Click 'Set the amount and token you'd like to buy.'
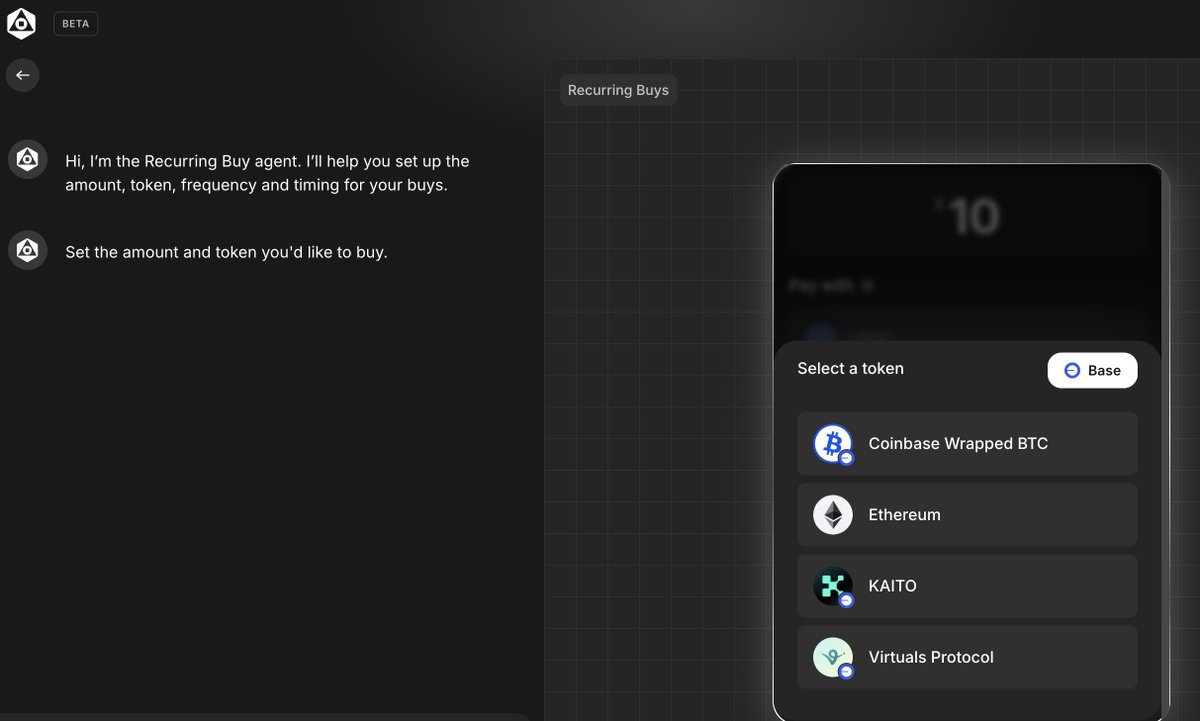Image resolution: width=1200 pixels, height=721 pixels. (x=226, y=252)
